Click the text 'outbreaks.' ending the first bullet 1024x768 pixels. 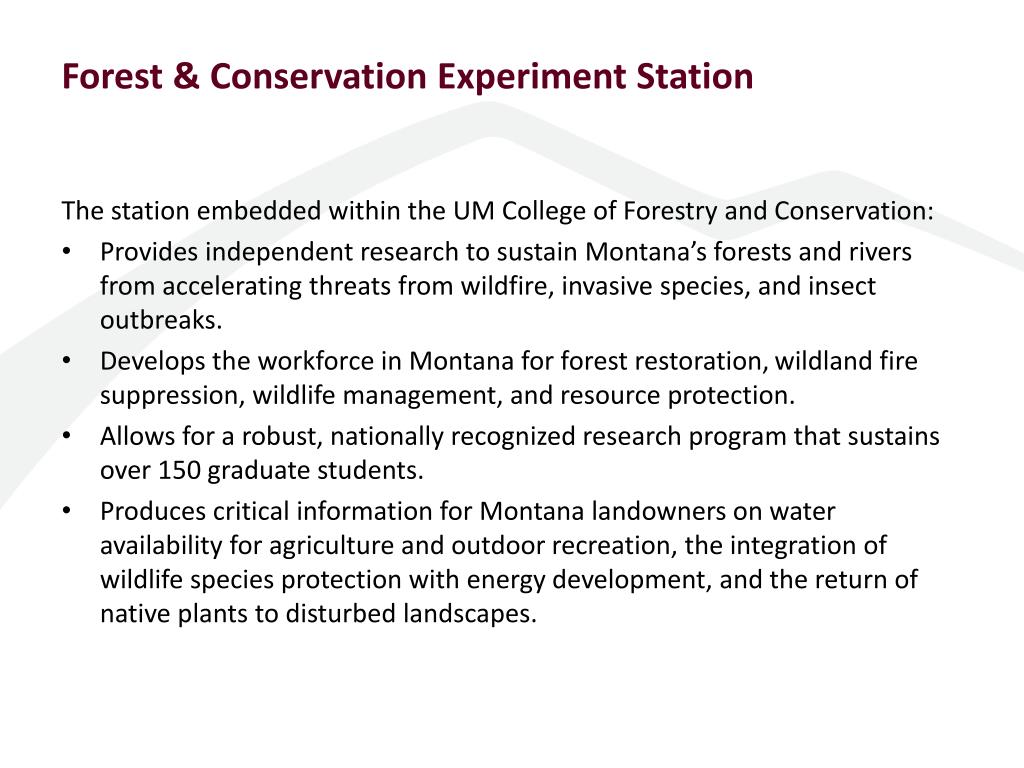[x=161, y=321]
